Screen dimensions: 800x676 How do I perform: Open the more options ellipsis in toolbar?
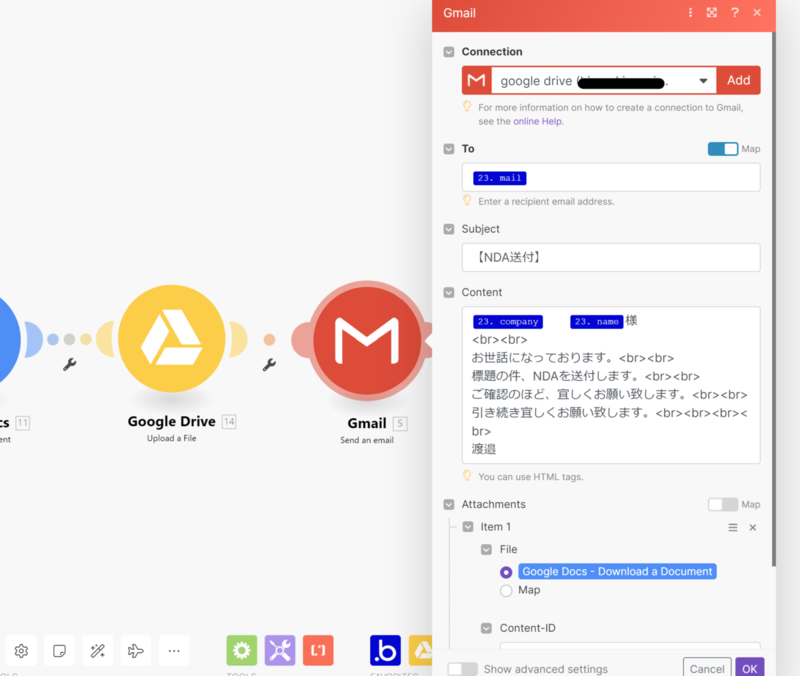[x=174, y=650]
